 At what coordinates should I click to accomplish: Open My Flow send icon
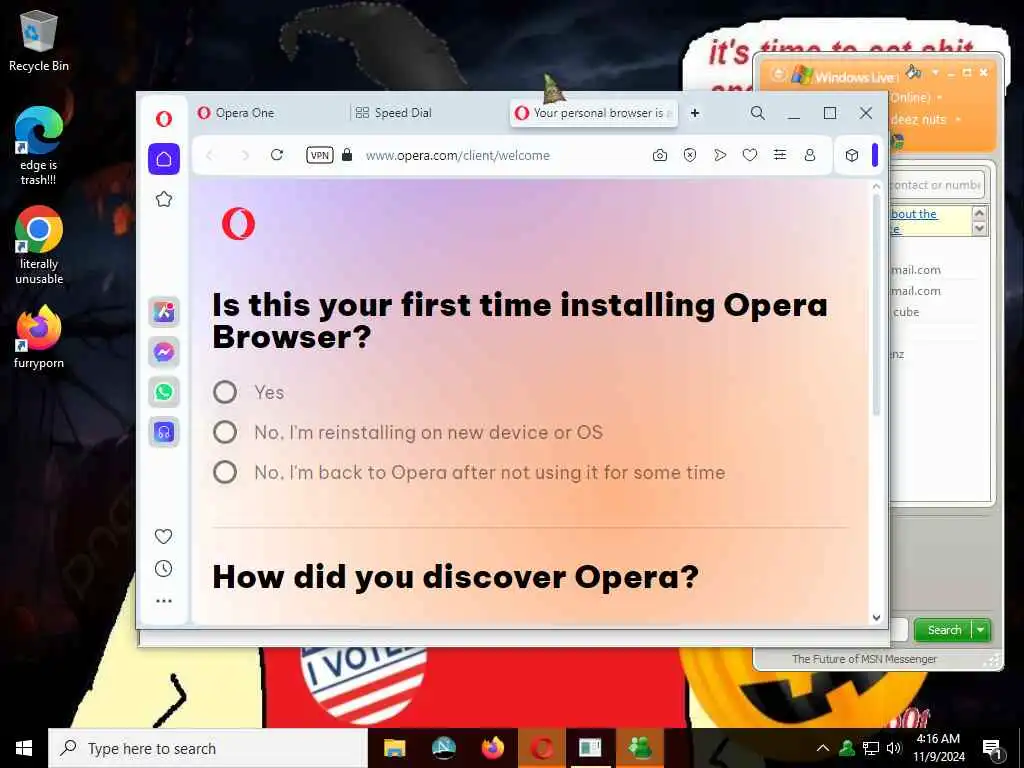(720, 155)
